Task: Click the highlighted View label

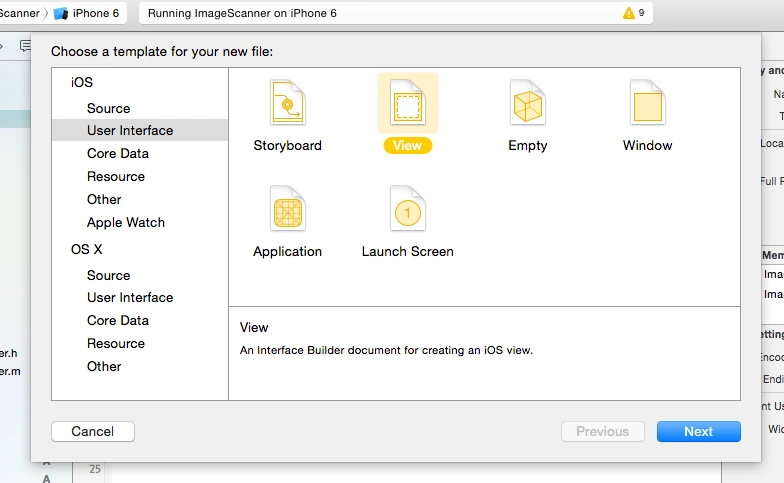Action: 408,146
